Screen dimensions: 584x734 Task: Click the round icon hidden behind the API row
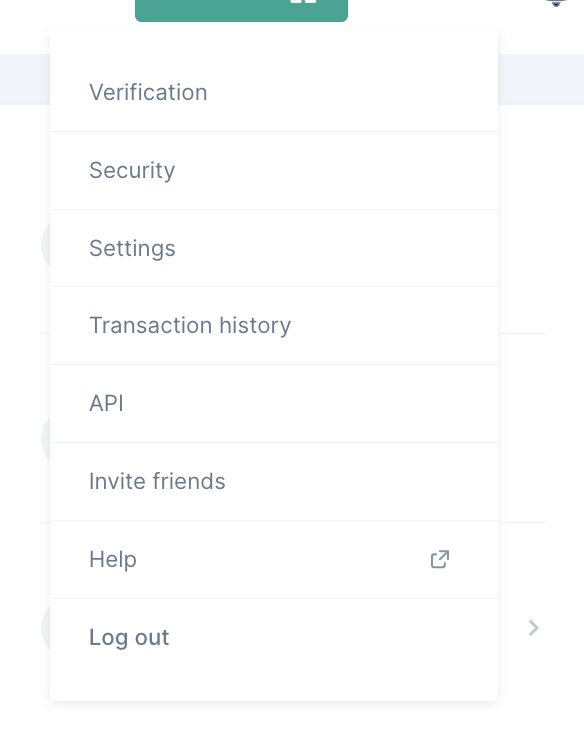45,438
